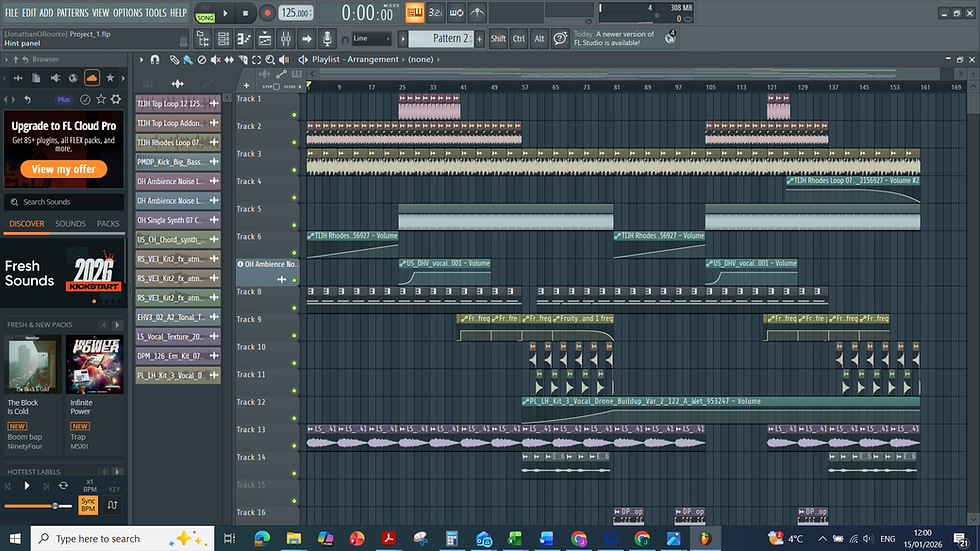This screenshot has width=980, height=551.
Task: Open the Line snap dropdown
Action: coord(372,38)
